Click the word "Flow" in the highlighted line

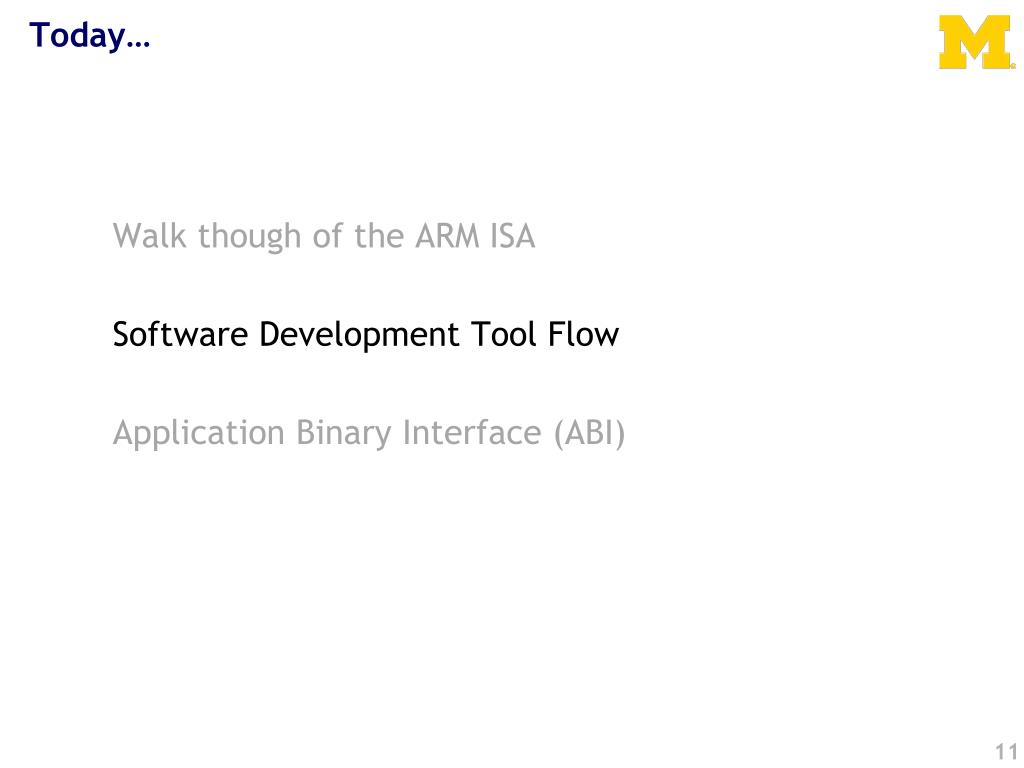point(583,334)
